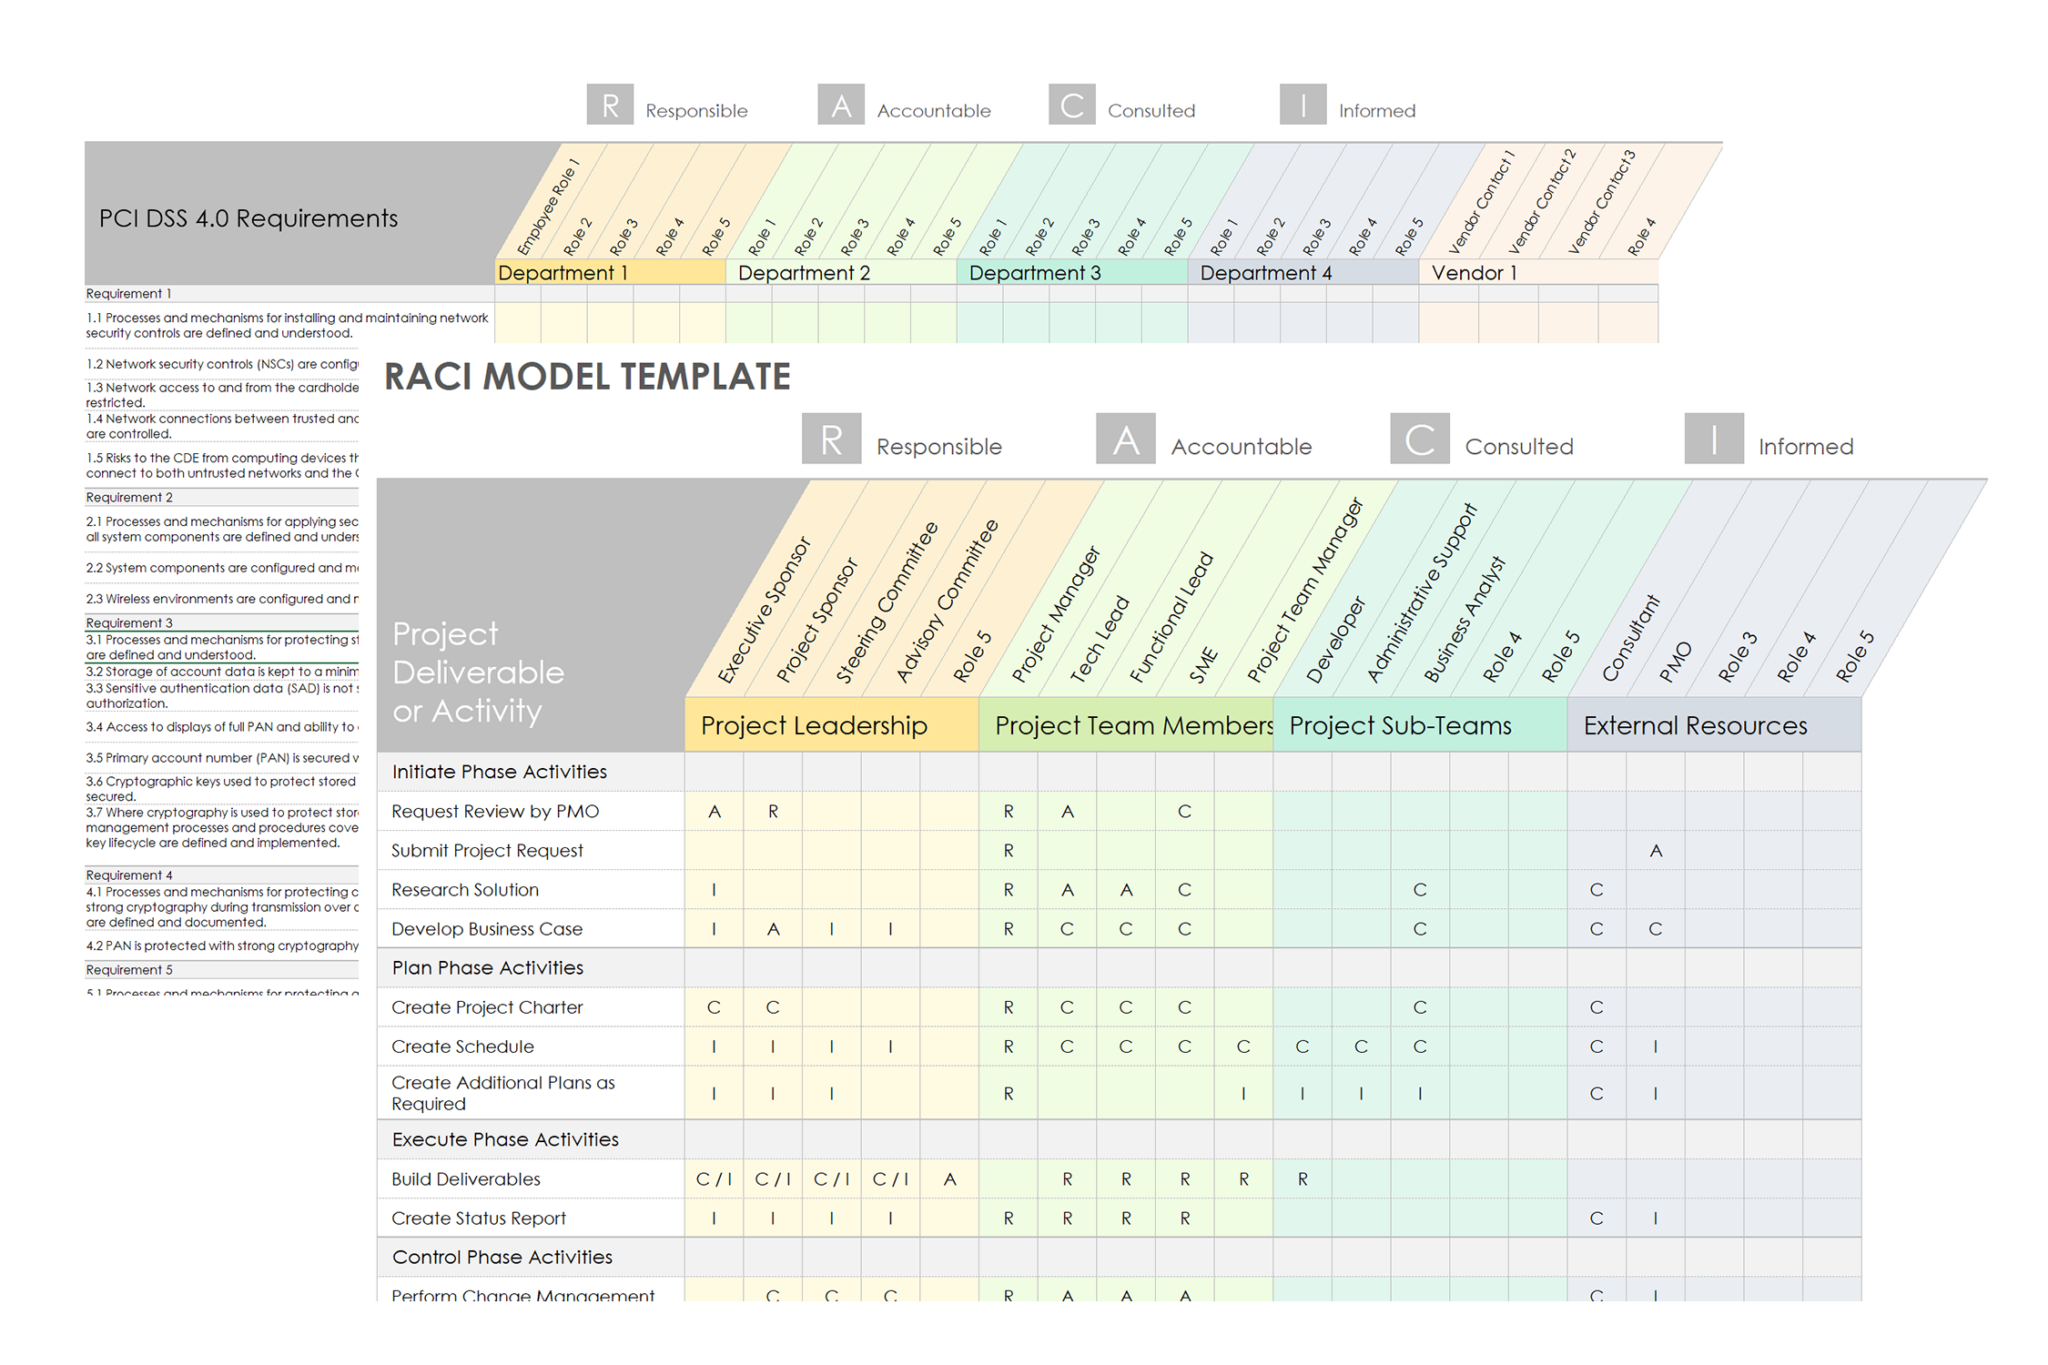Click Employee Role 1 column header in PCI DSS sheet
This screenshot has height=1365, width=2048.
click(x=547, y=207)
